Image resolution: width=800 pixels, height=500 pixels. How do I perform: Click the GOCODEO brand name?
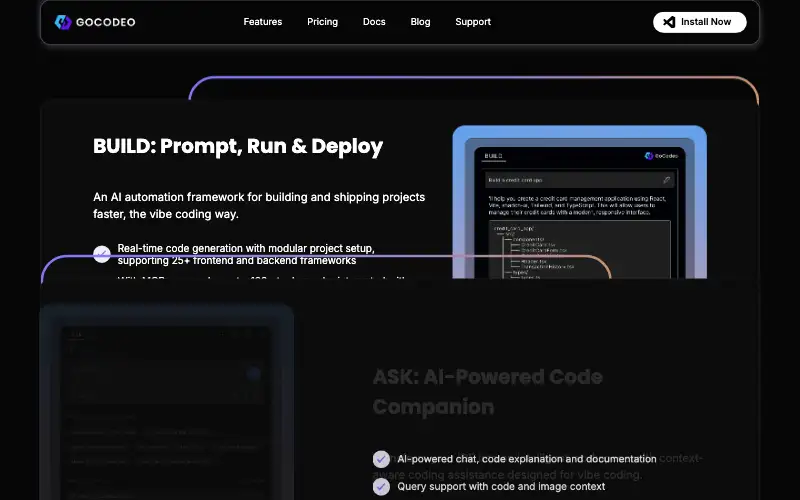106,22
